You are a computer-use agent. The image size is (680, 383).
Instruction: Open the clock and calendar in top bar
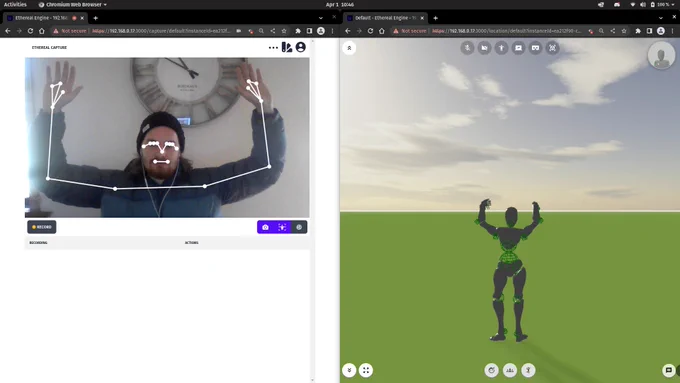click(x=340, y=4)
